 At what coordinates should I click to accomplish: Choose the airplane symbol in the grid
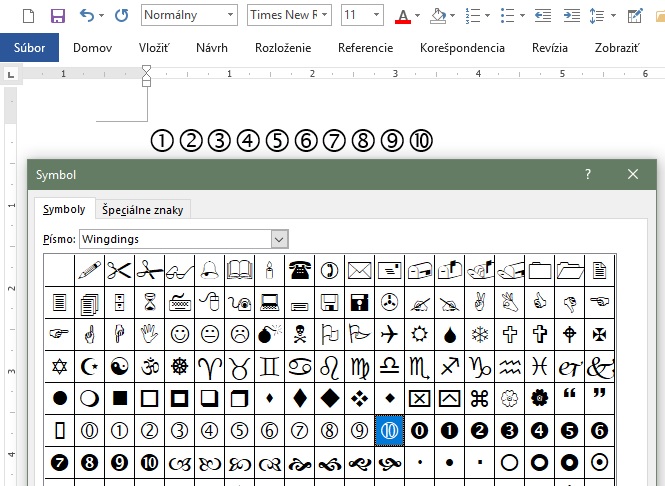click(x=389, y=333)
